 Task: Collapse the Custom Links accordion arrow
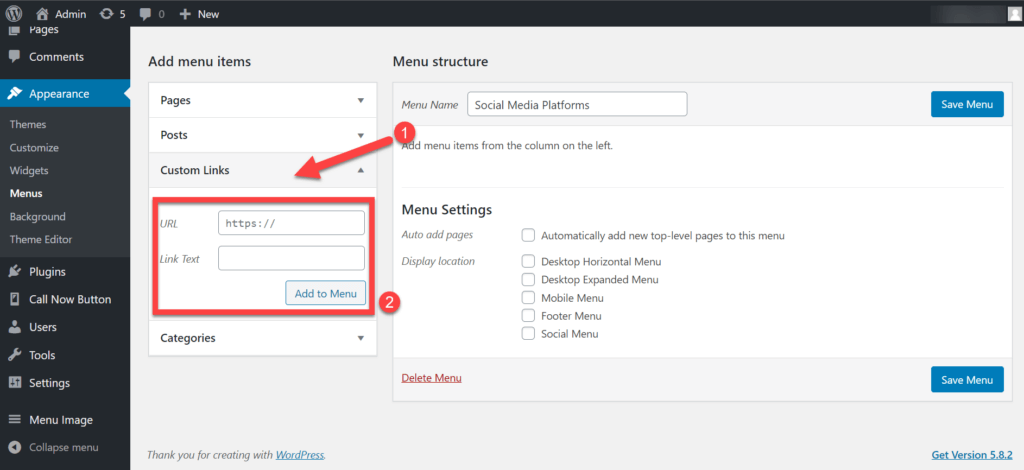[360, 170]
